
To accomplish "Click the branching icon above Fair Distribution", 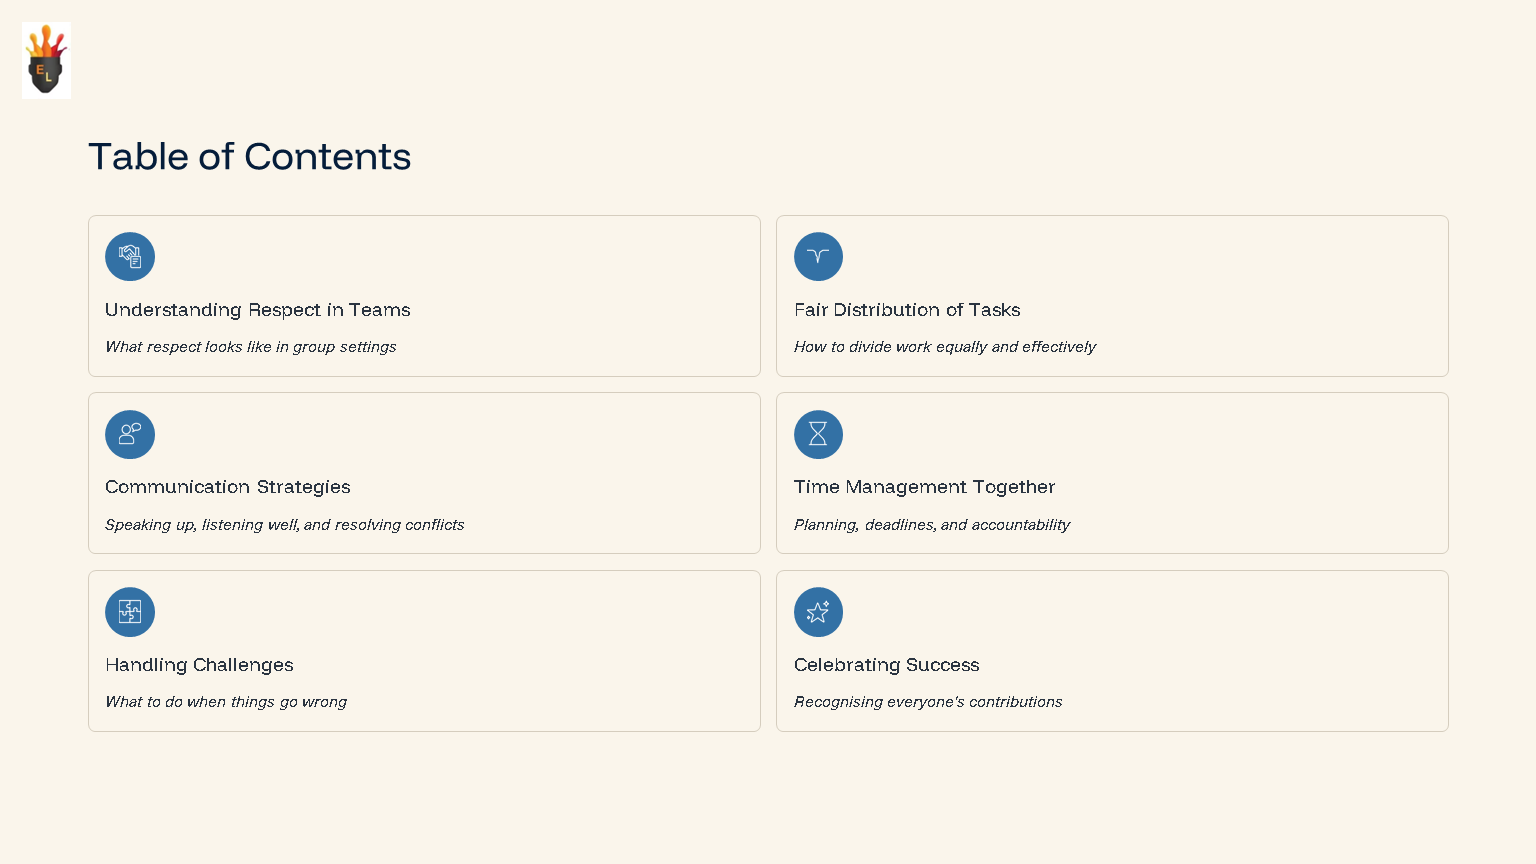I will pyautogui.click(x=818, y=257).
